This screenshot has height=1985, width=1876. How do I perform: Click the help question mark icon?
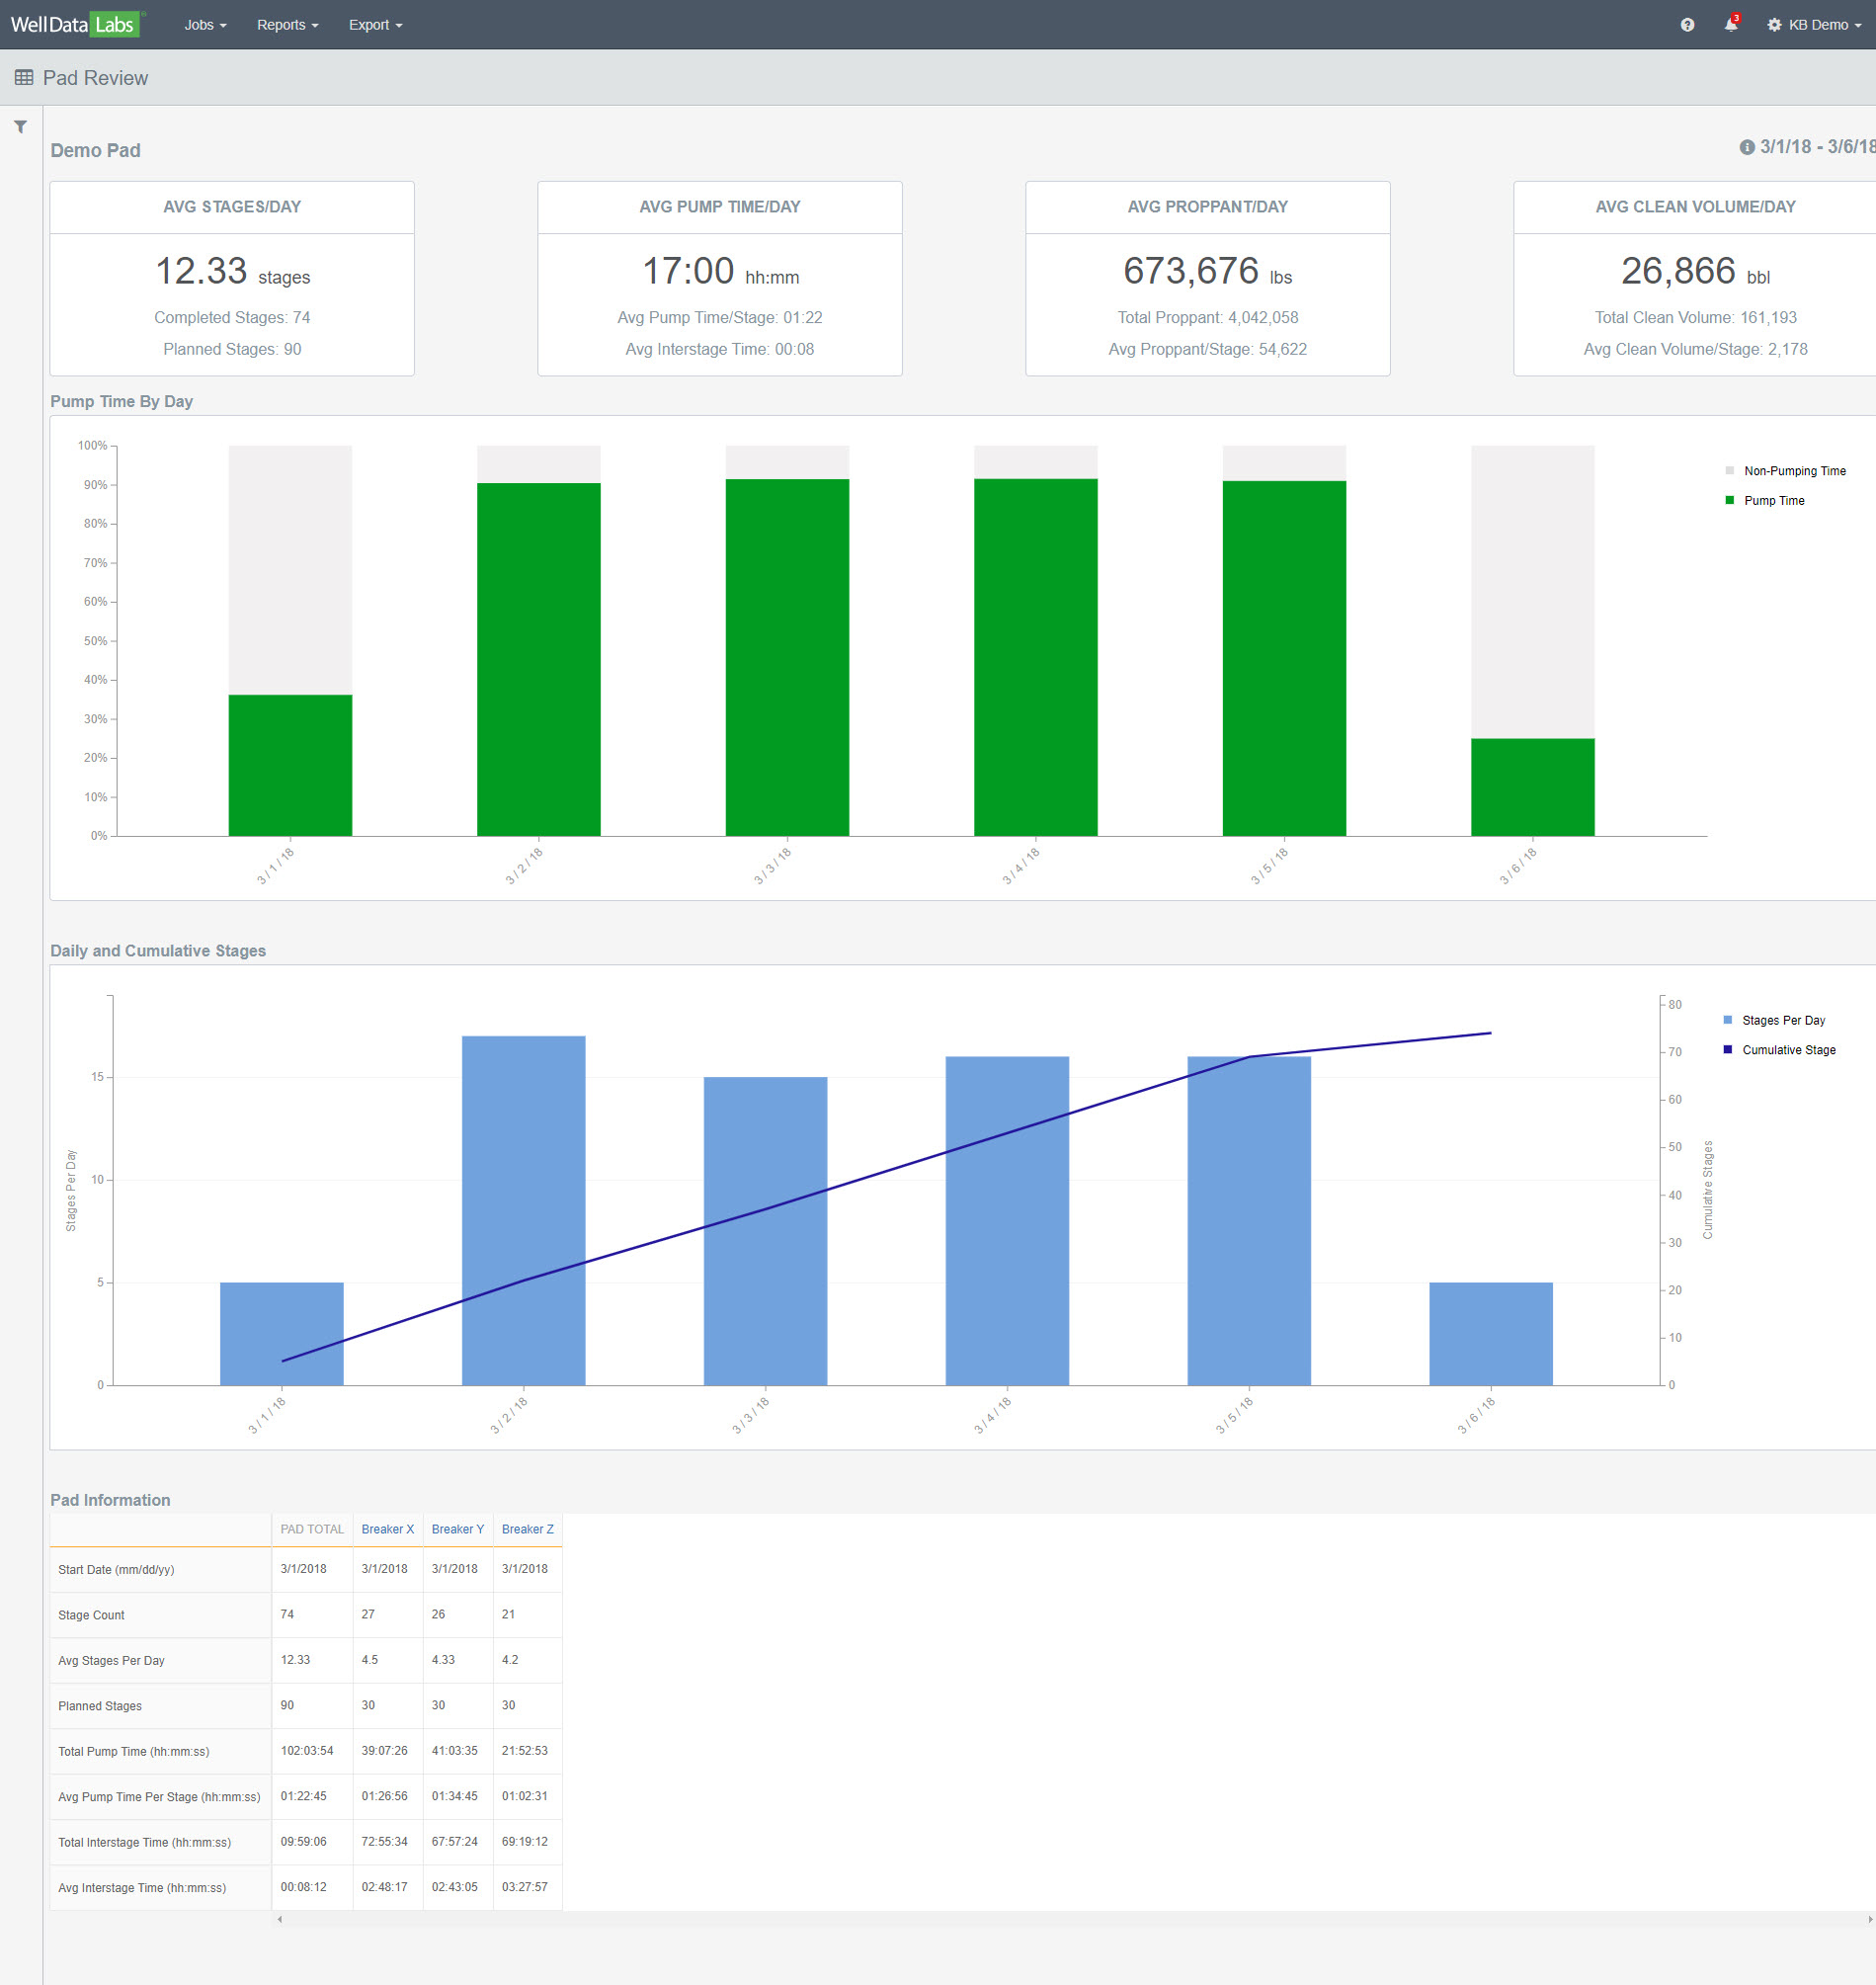coord(1687,25)
